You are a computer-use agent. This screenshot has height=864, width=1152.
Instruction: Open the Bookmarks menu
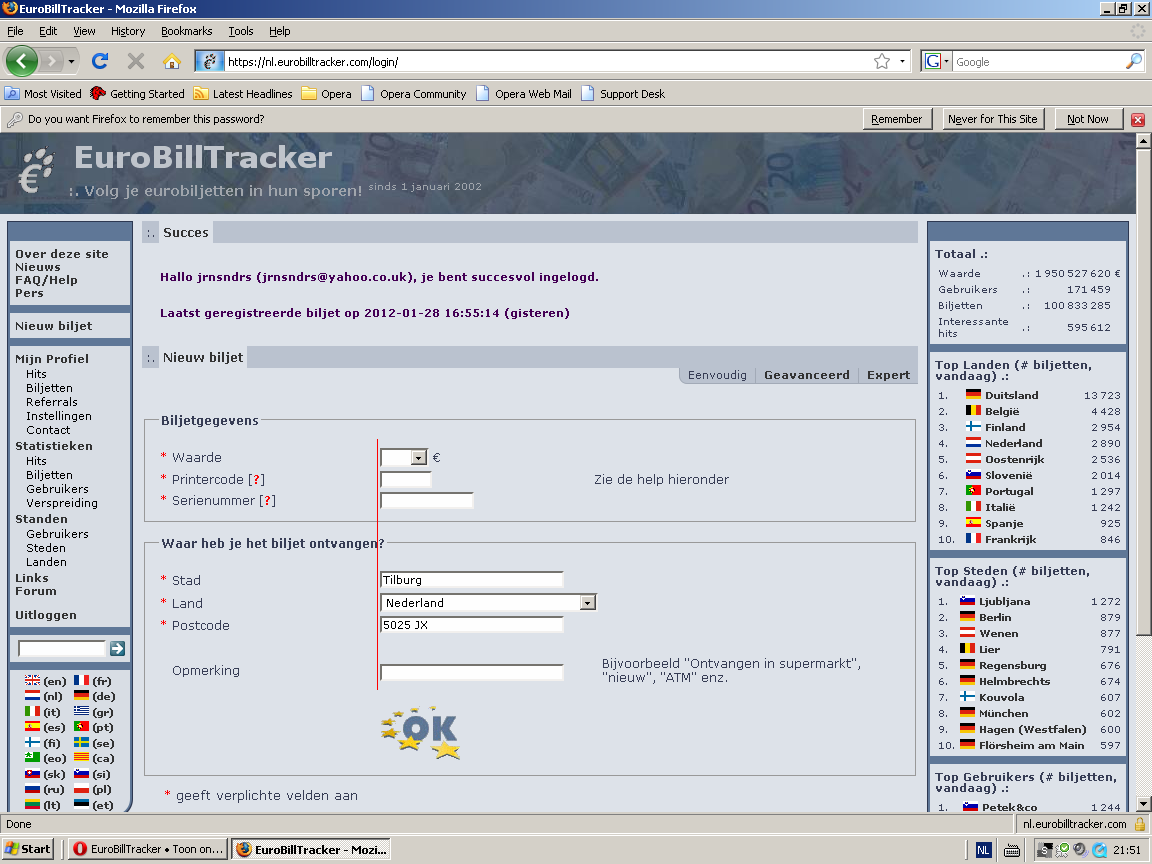tap(187, 31)
